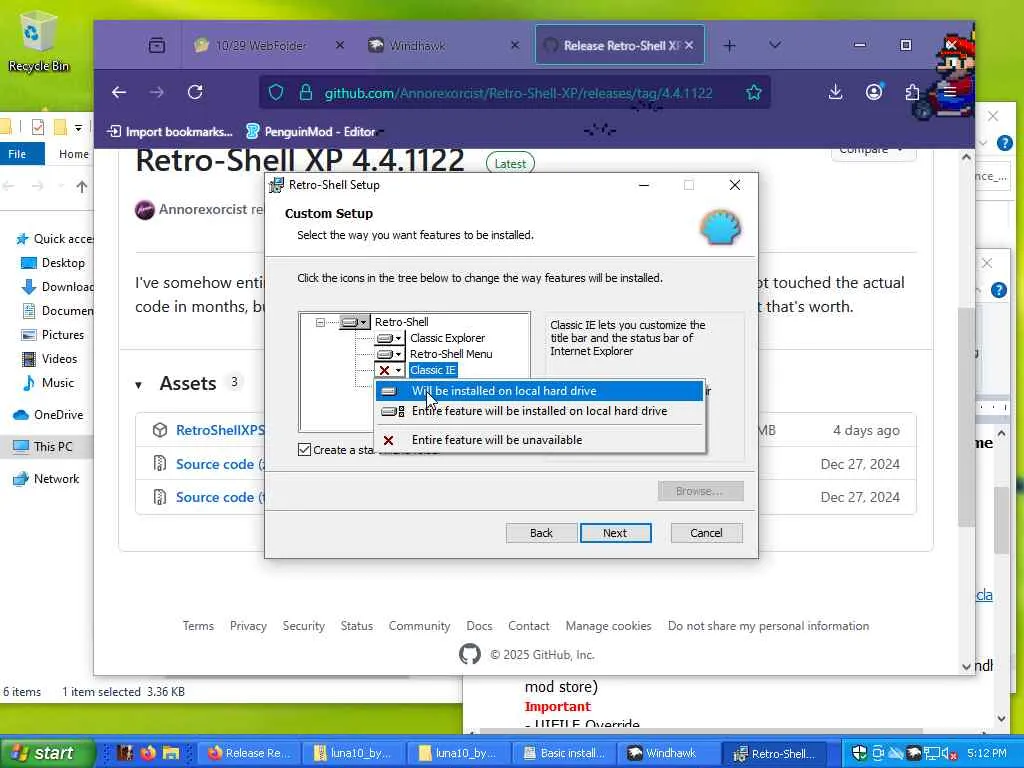
Task: Select Desktop in Explorer navigation pane
Action: [x=56, y=263]
